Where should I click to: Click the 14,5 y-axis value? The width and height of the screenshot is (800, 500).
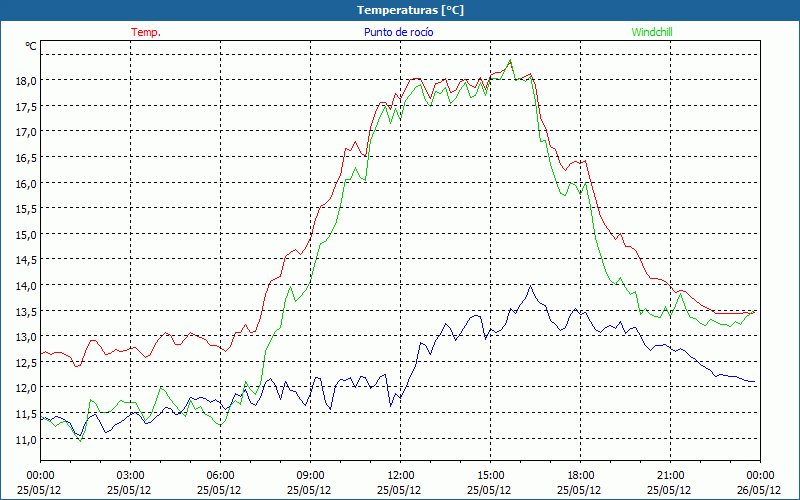coord(27,260)
